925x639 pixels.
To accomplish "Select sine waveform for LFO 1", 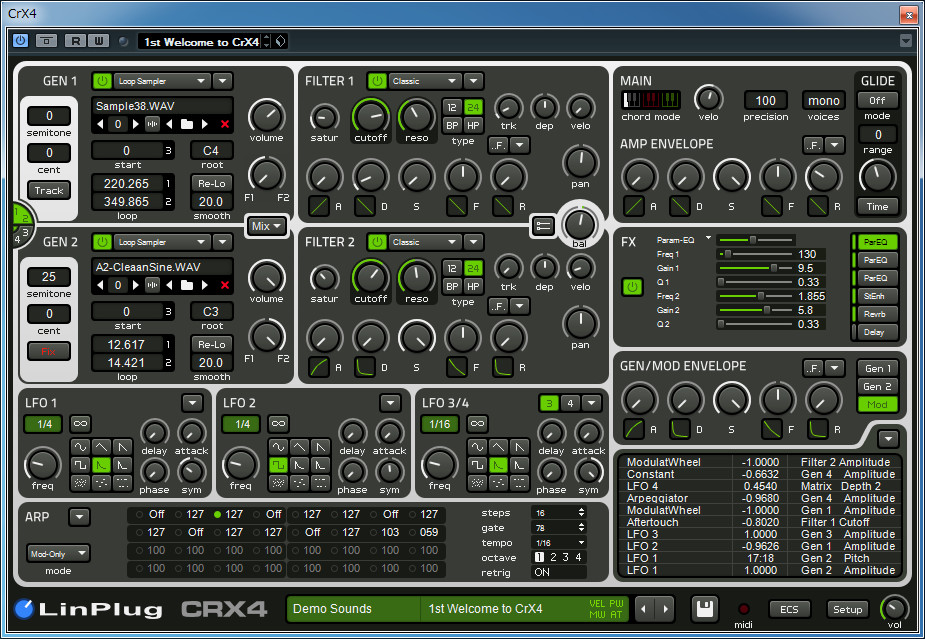I will 80,447.
